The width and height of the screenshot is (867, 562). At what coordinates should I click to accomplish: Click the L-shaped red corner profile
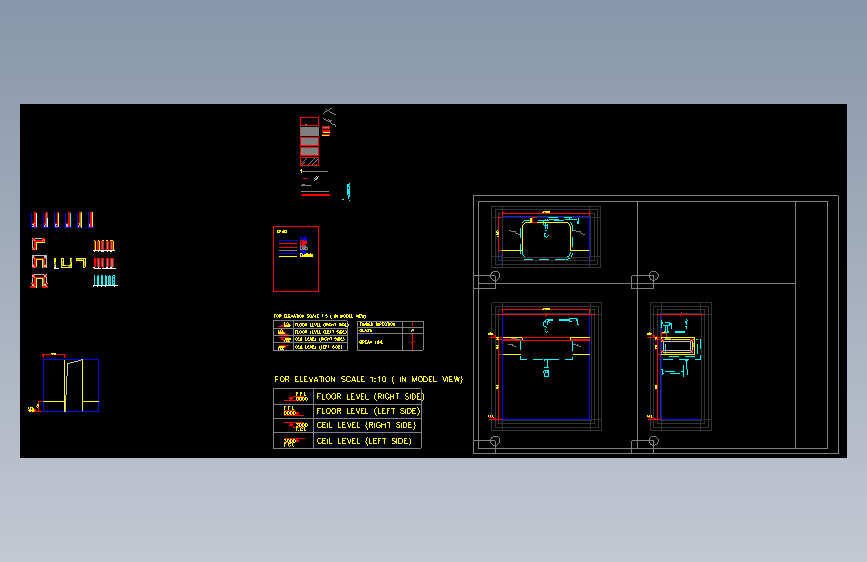click(38, 243)
